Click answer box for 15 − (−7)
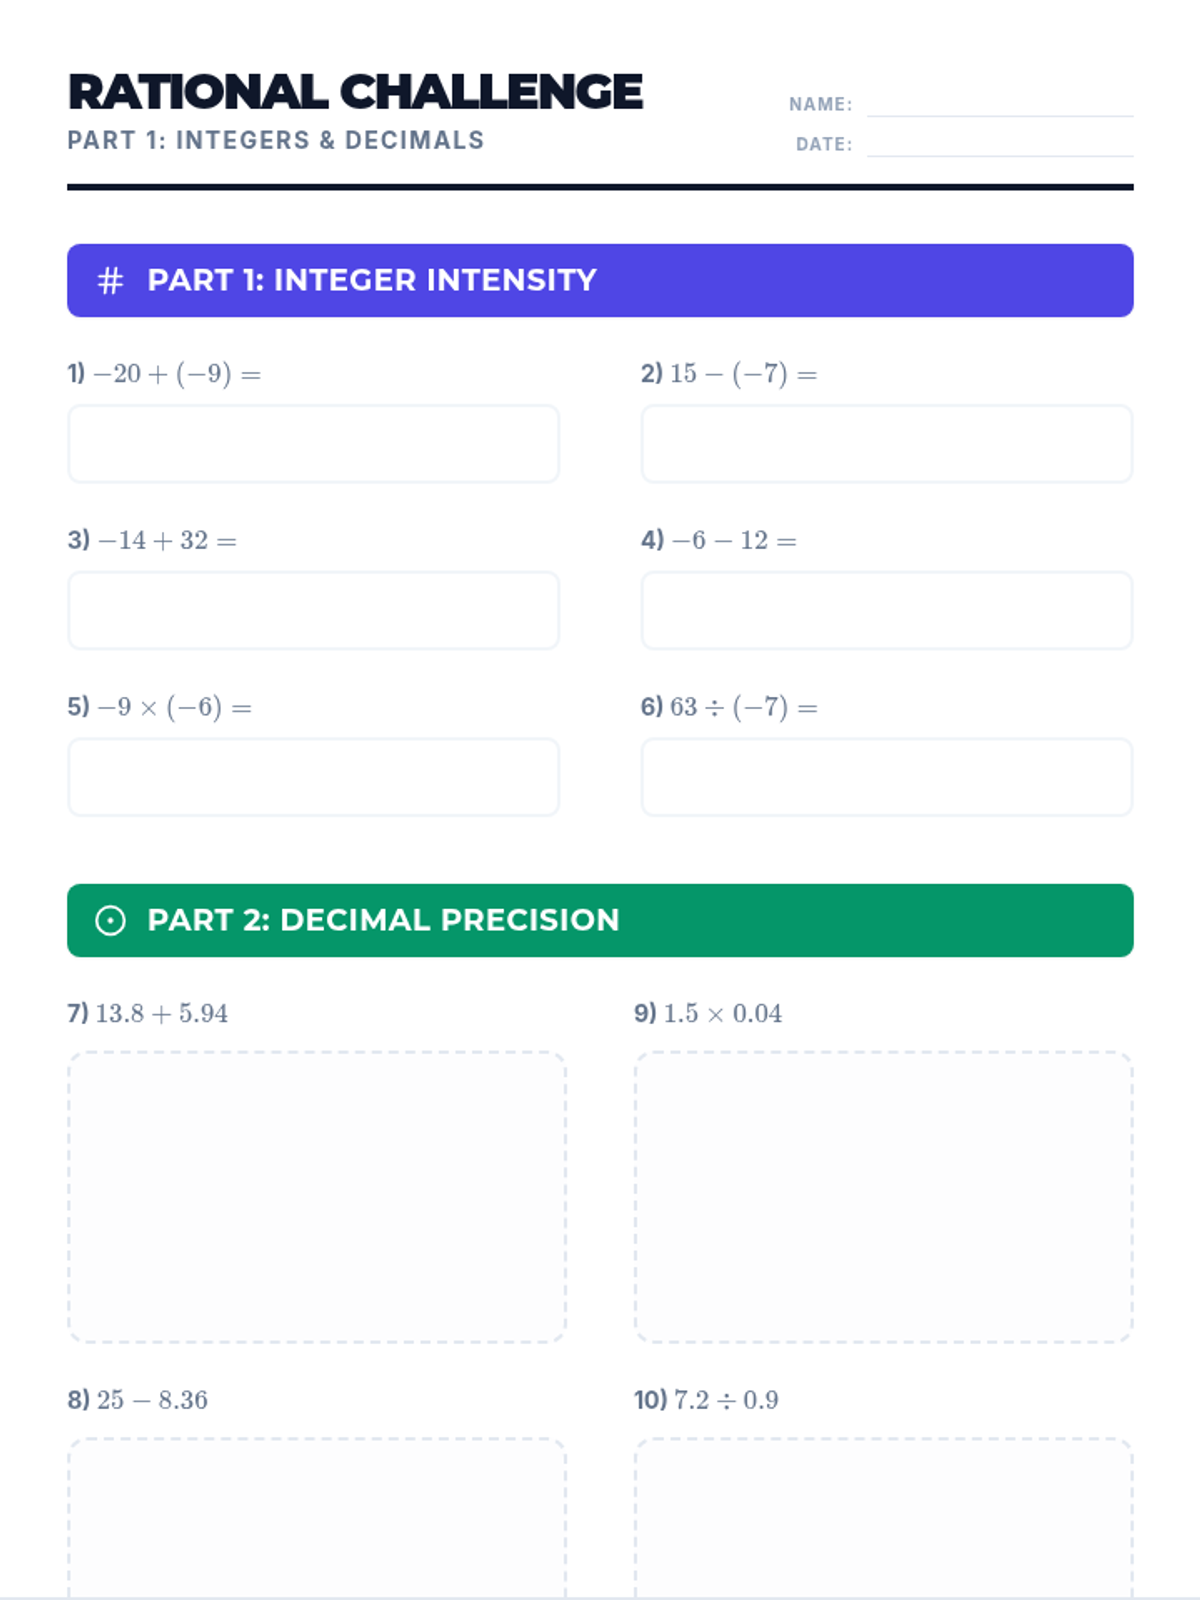 pyautogui.click(x=886, y=444)
